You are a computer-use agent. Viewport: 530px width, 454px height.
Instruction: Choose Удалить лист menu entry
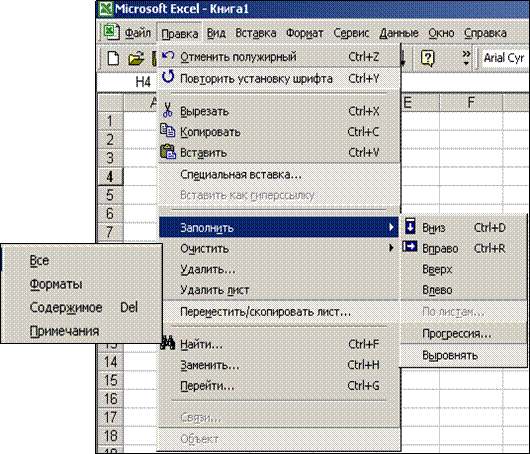tap(279, 290)
